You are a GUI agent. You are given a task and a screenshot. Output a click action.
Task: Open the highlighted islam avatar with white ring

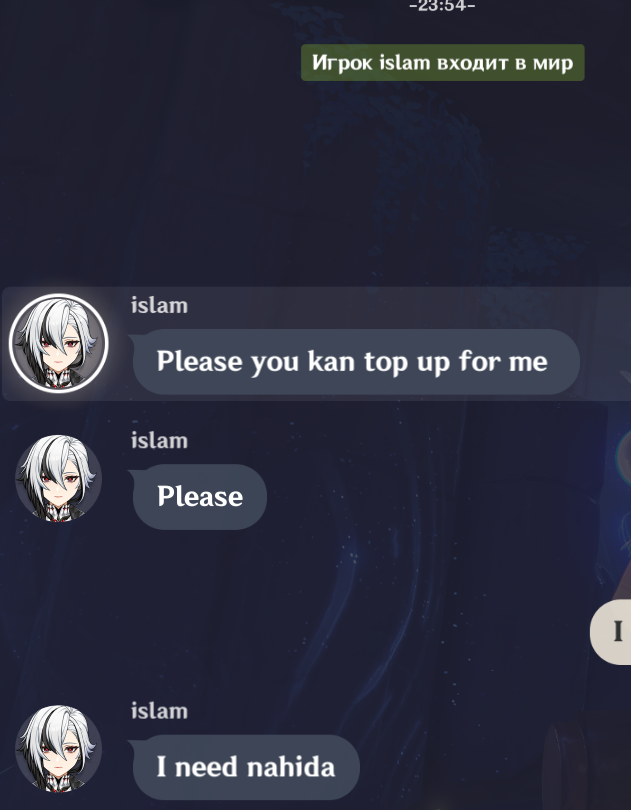click(58, 344)
